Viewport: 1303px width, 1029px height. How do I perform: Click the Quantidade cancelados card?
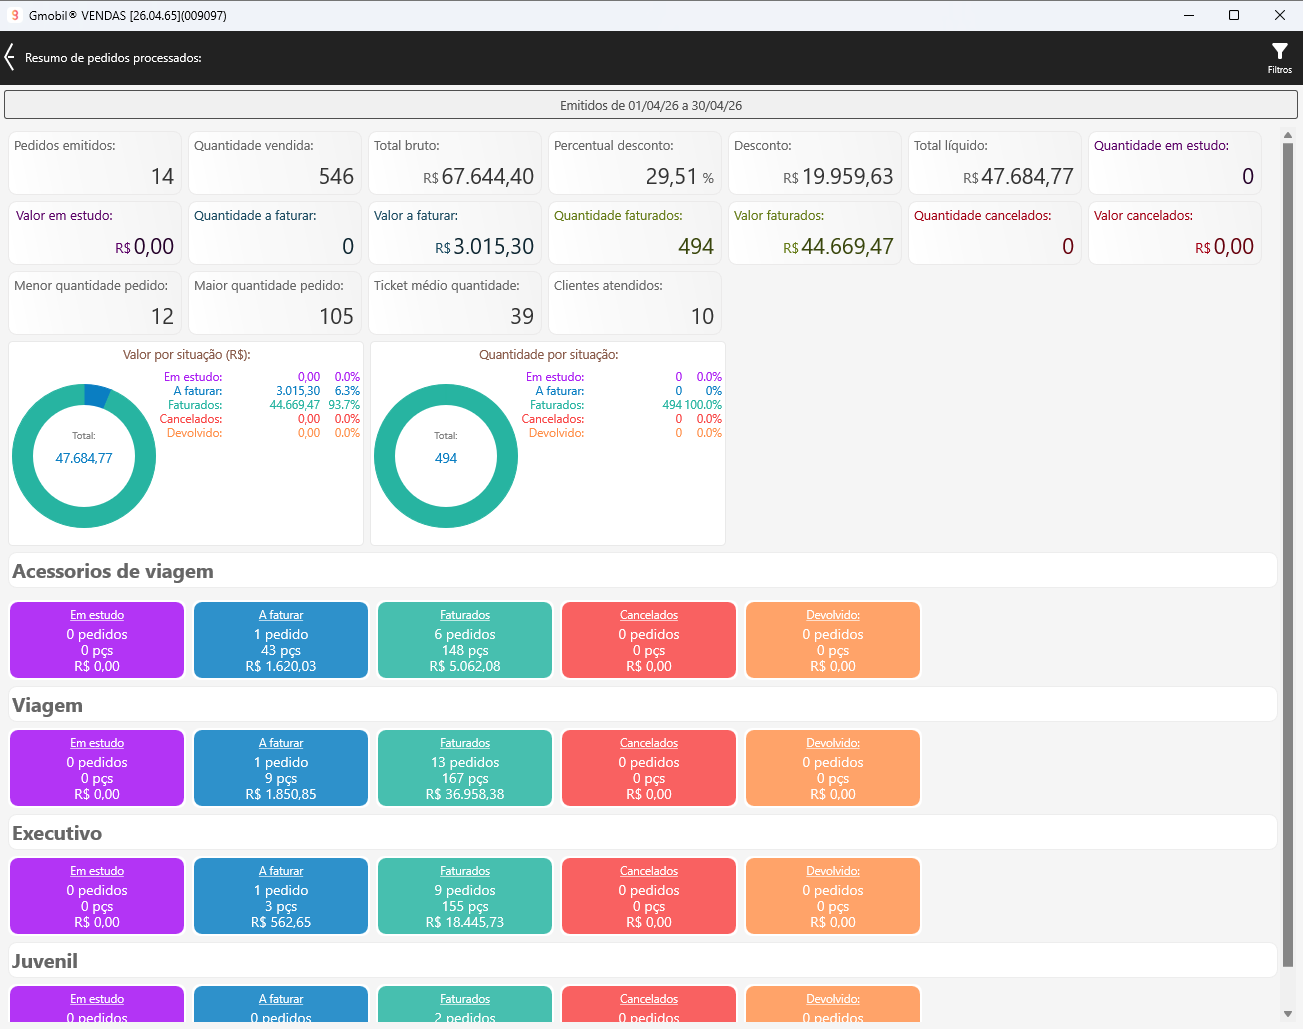click(995, 233)
